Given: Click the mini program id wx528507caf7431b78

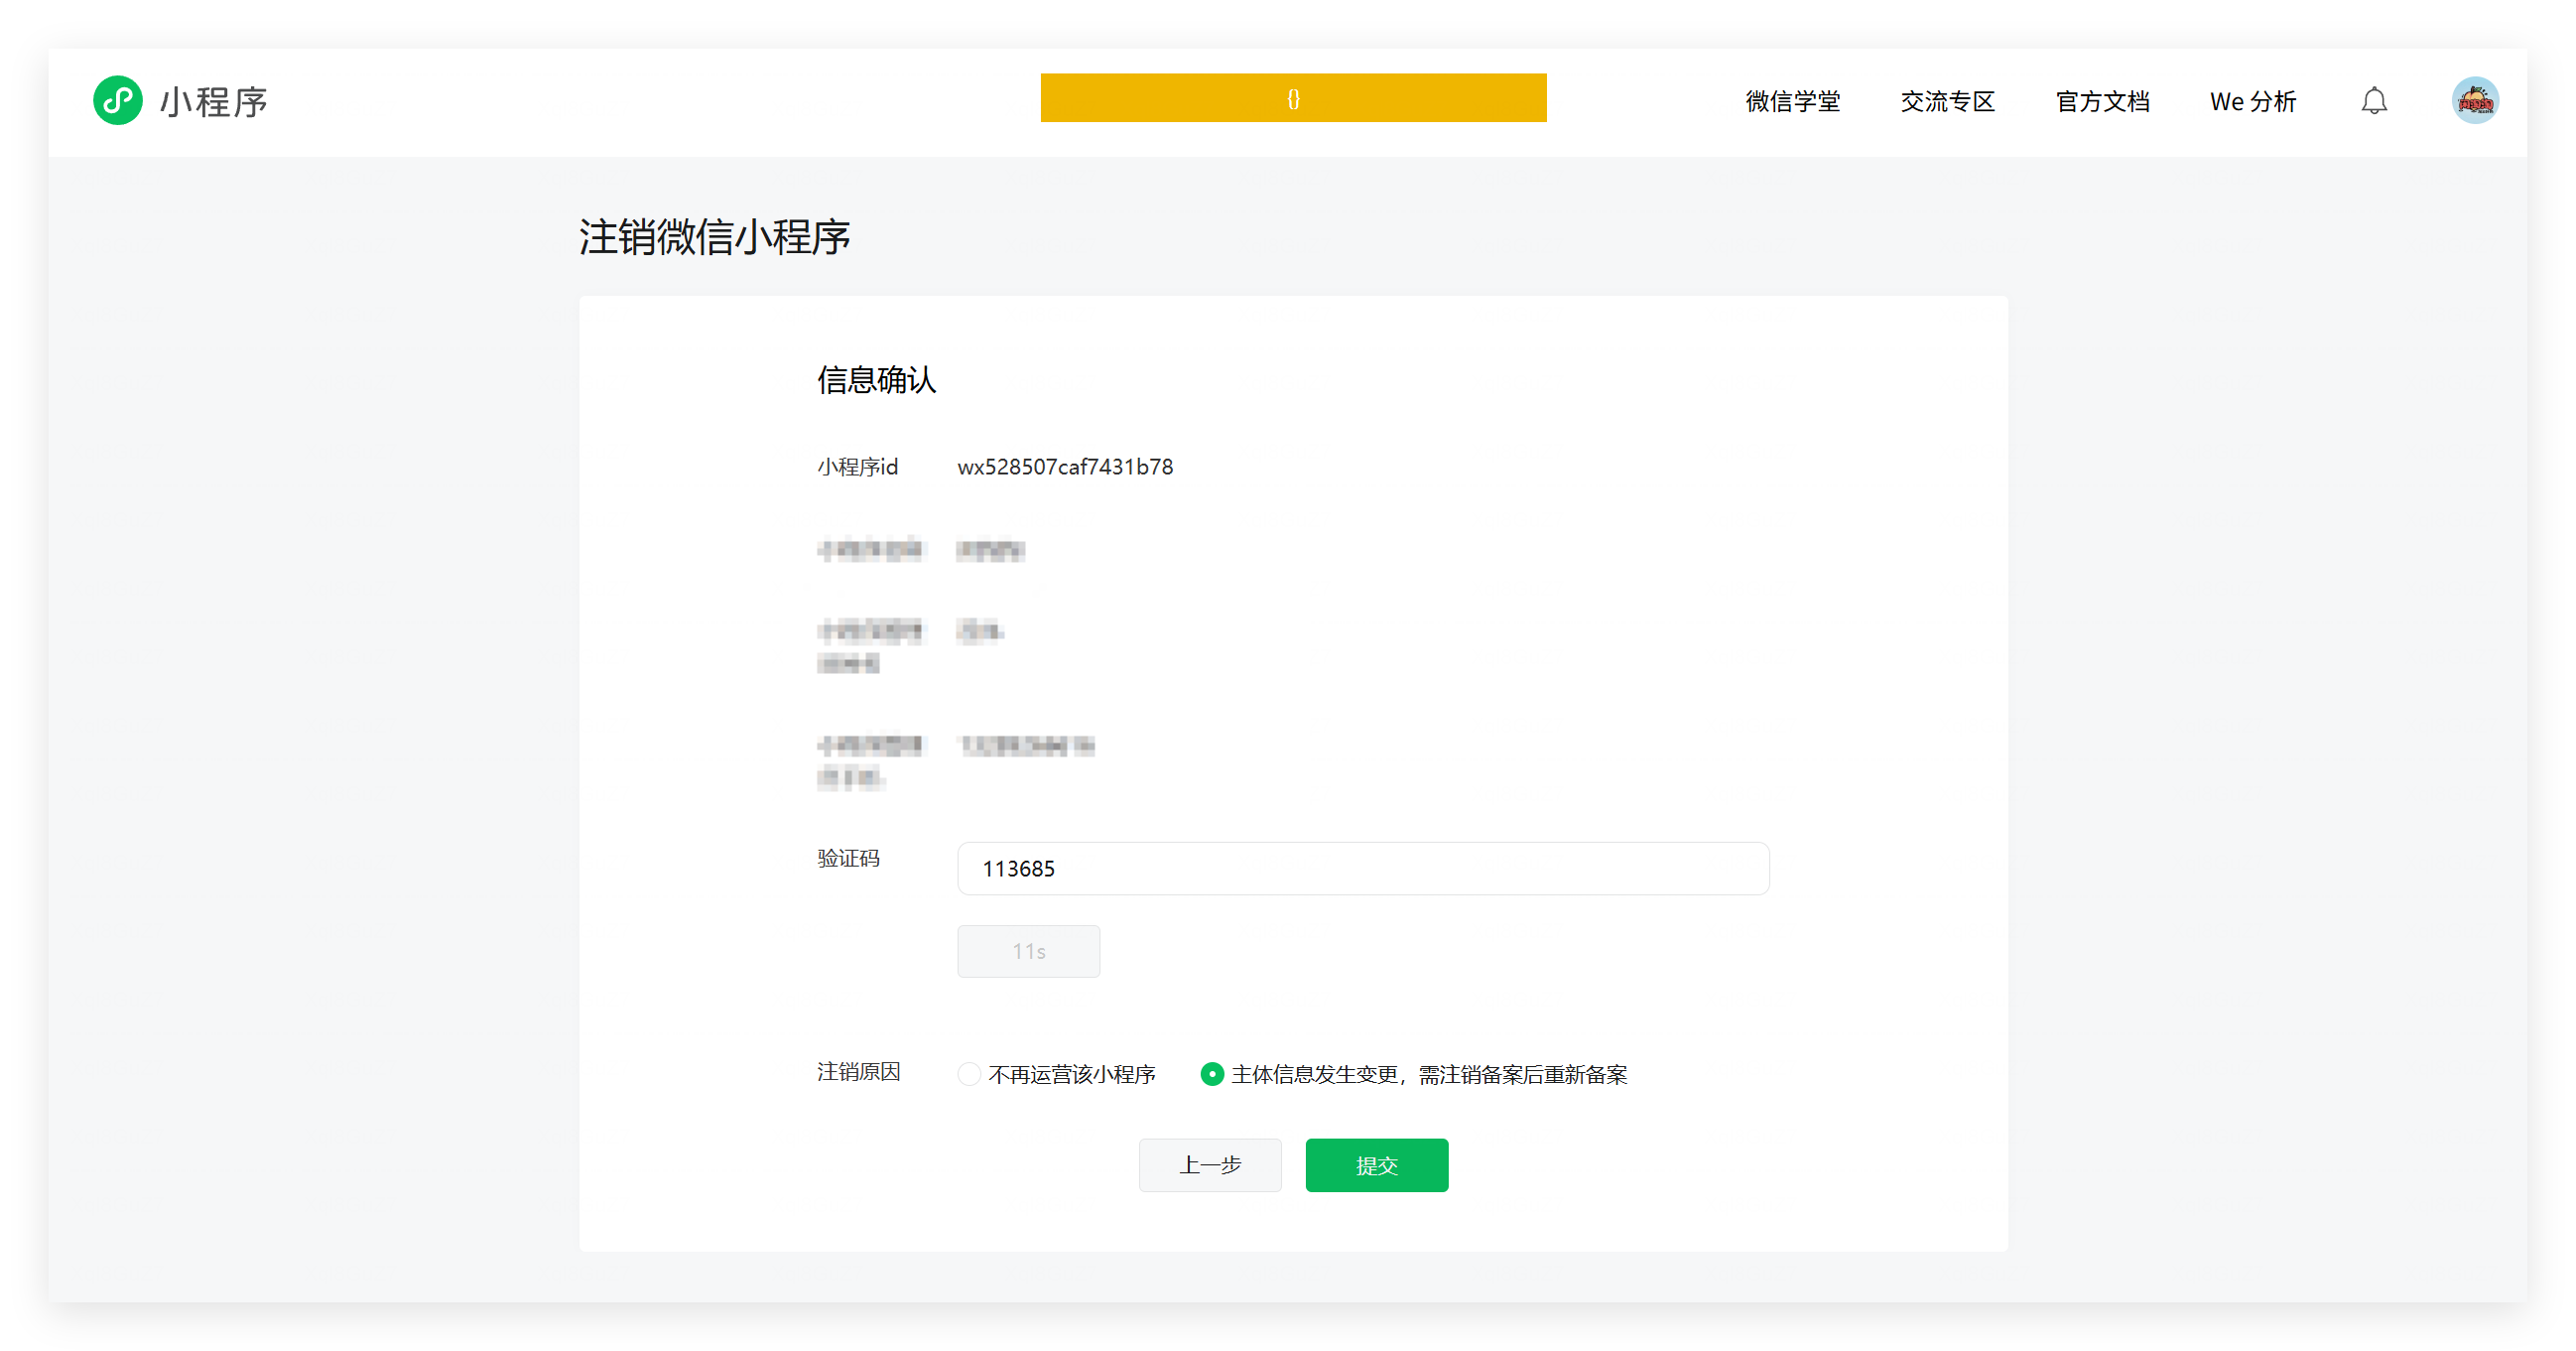Looking at the screenshot, I should 1065,467.
